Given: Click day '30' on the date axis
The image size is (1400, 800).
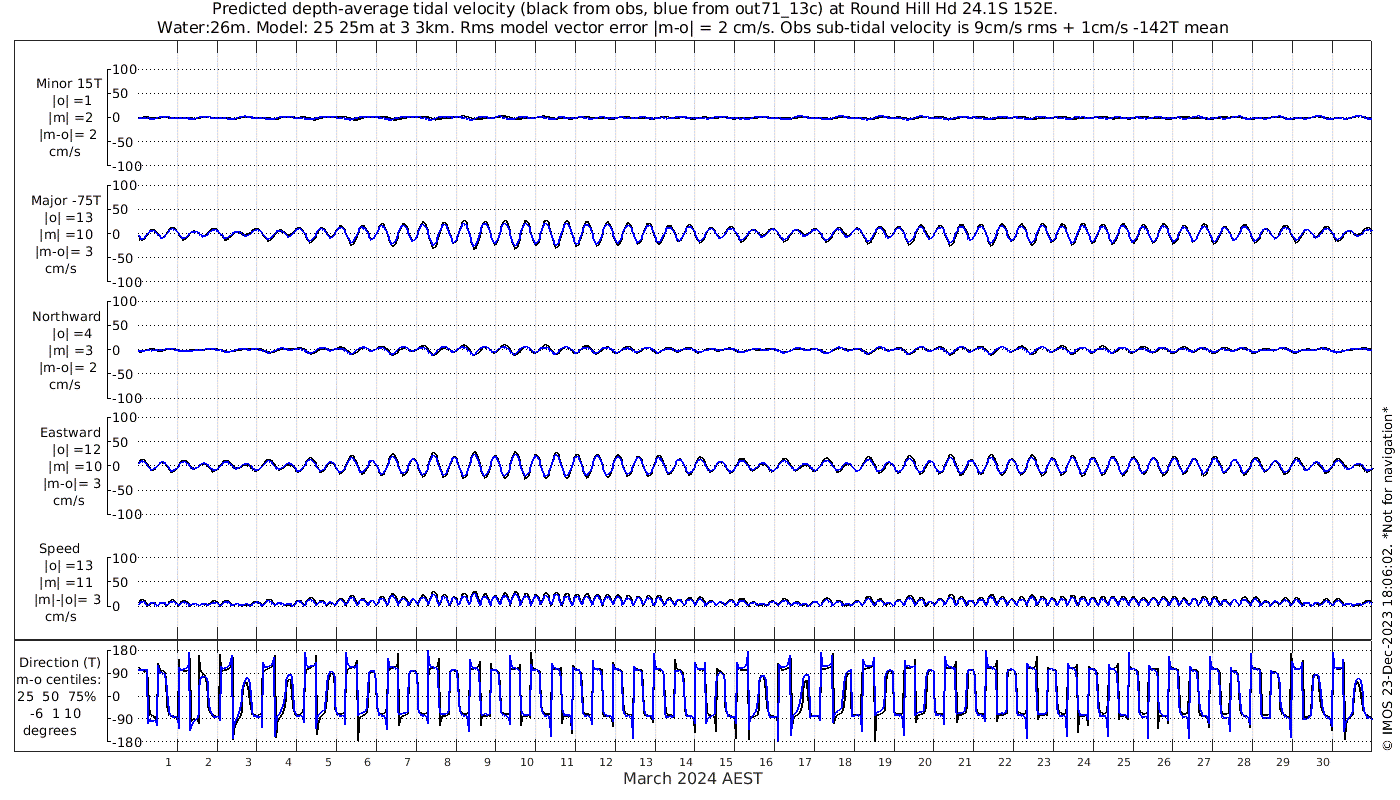Looking at the screenshot, I should 1323,762.
